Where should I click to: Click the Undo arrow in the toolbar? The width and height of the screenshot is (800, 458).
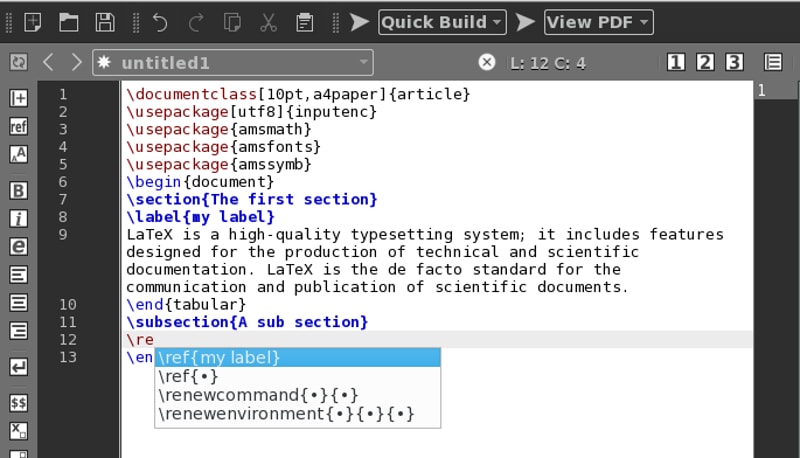pos(160,21)
